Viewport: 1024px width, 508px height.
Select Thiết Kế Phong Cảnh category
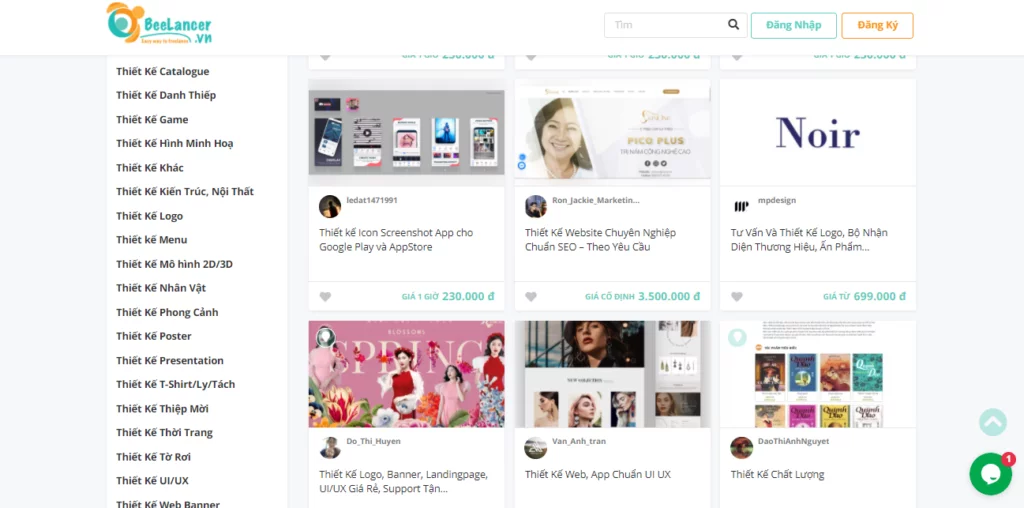pos(167,312)
